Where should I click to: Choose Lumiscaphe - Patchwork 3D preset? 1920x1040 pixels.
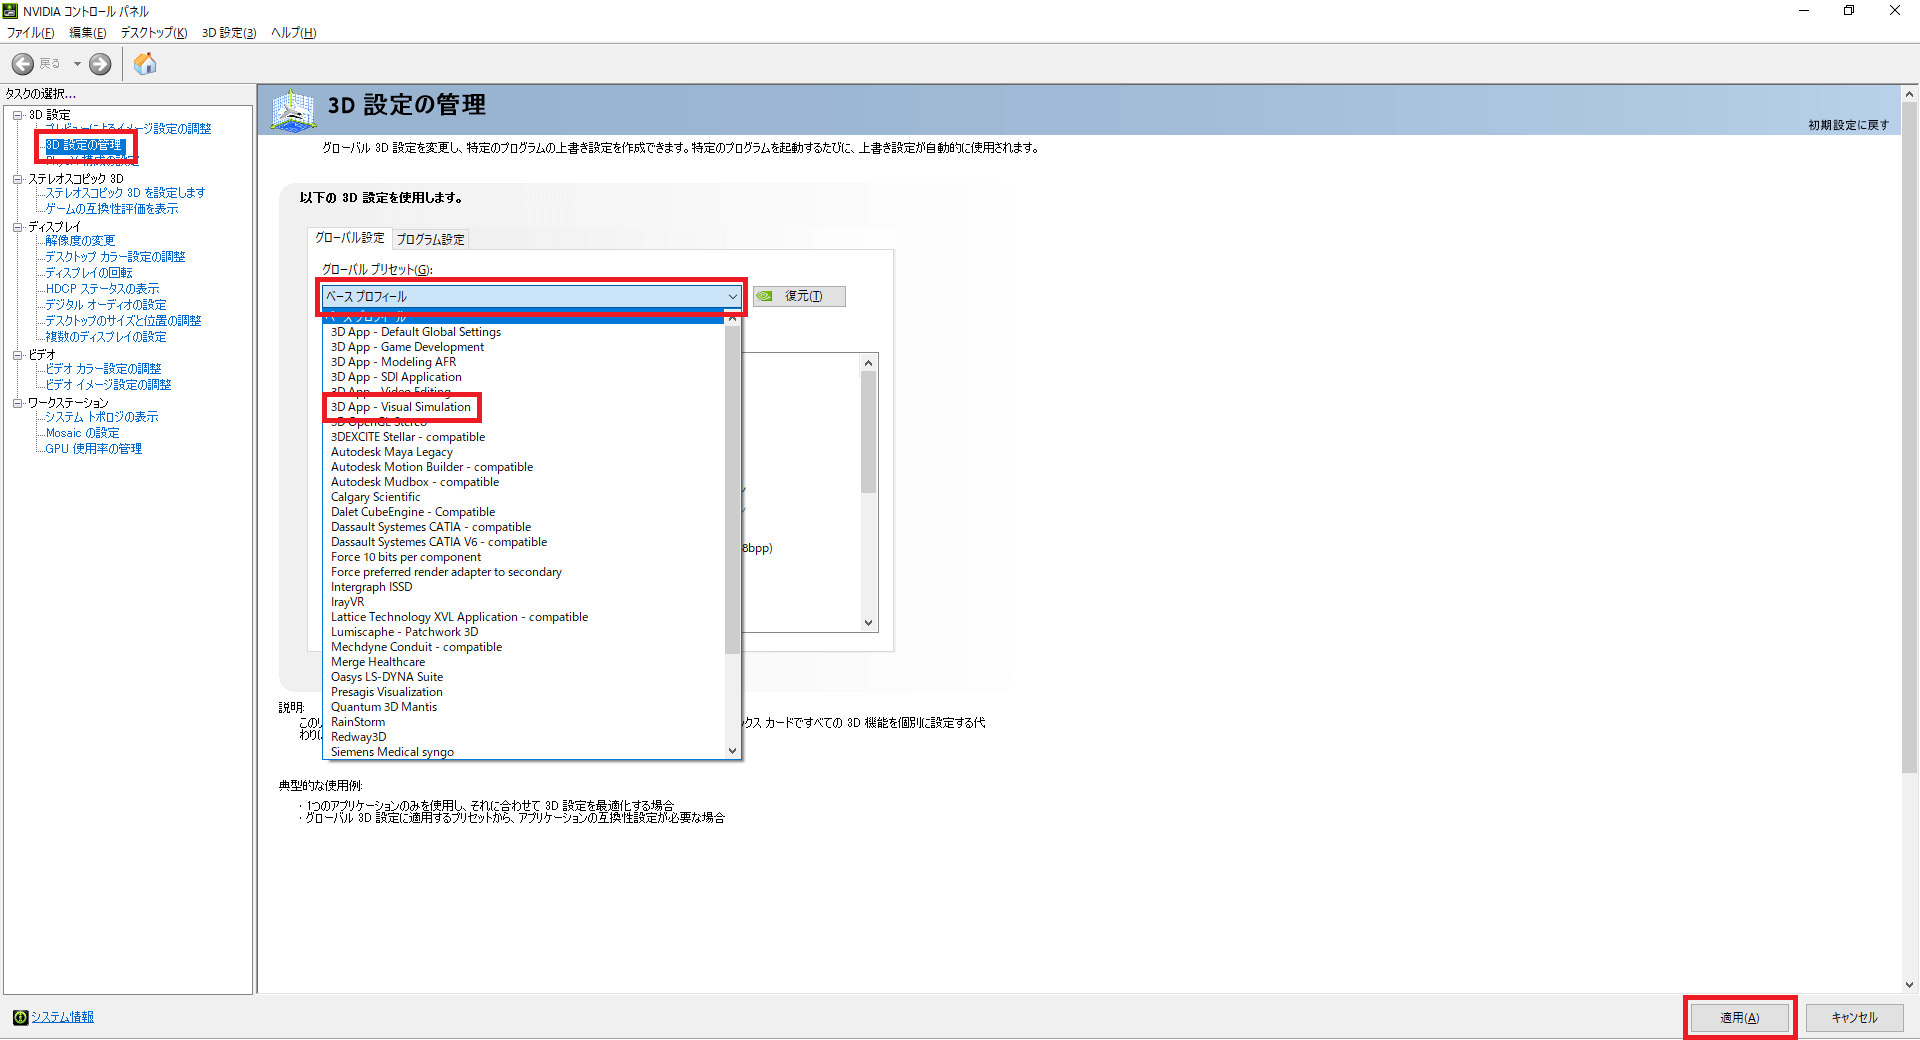click(404, 632)
